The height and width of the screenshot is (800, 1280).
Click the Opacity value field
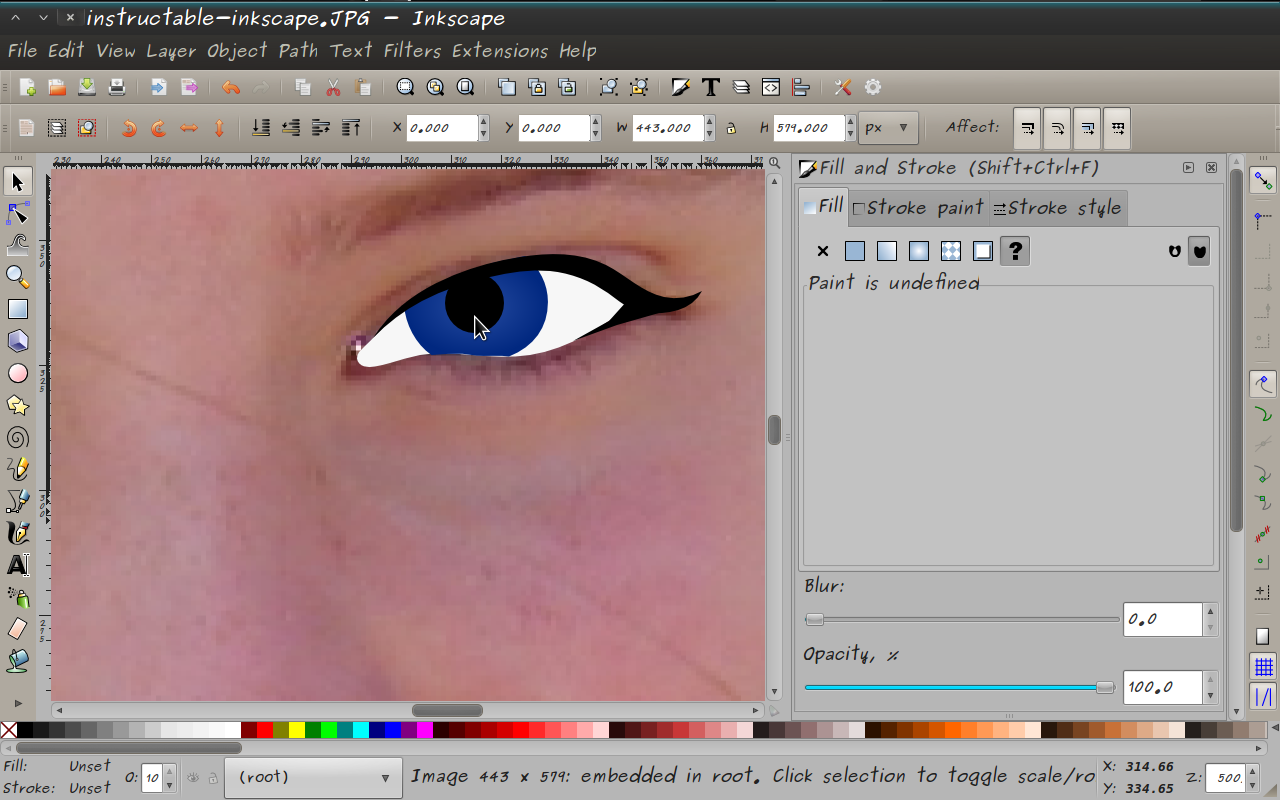click(x=1163, y=687)
